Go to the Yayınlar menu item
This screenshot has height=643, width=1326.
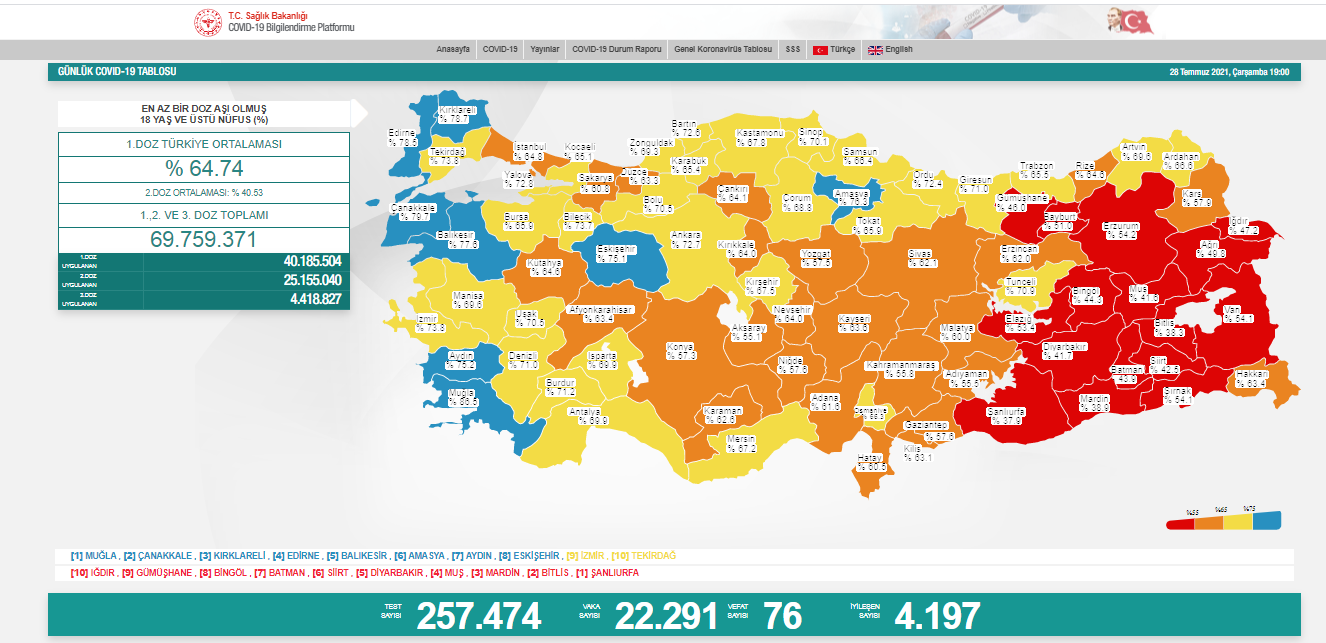point(544,49)
